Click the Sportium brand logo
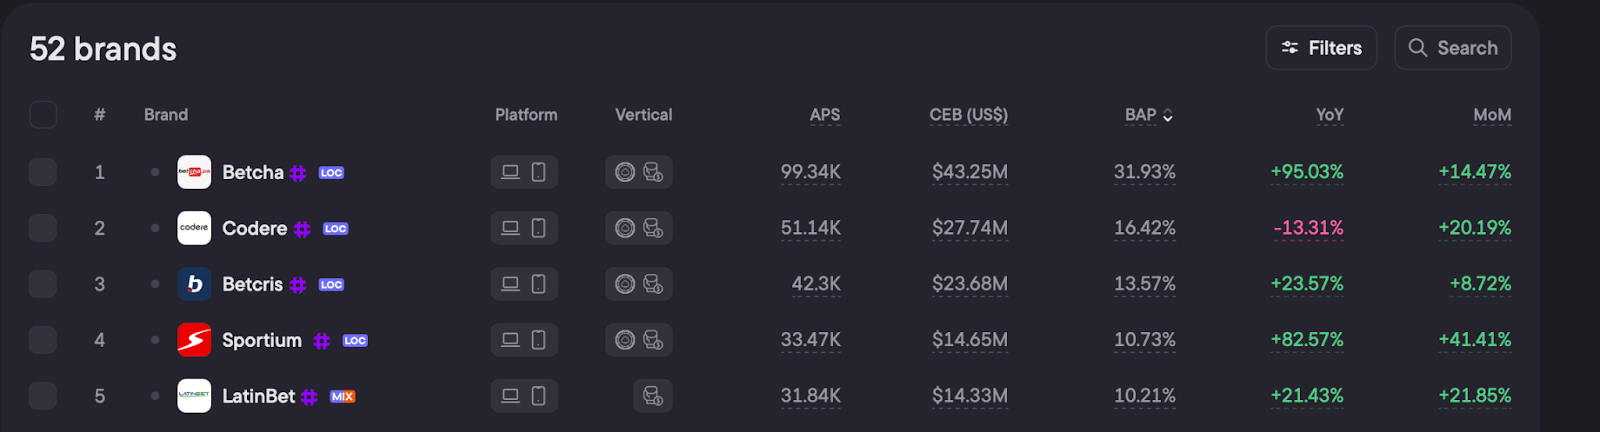1600x432 pixels. pos(194,340)
